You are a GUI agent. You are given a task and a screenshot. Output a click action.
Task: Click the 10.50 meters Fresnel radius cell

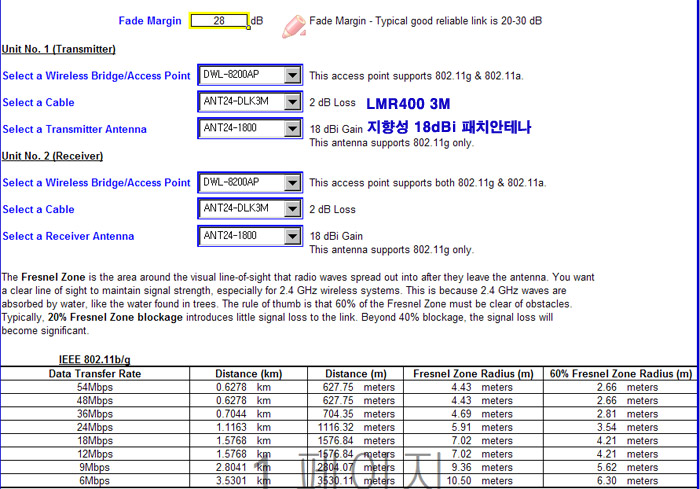click(473, 481)
